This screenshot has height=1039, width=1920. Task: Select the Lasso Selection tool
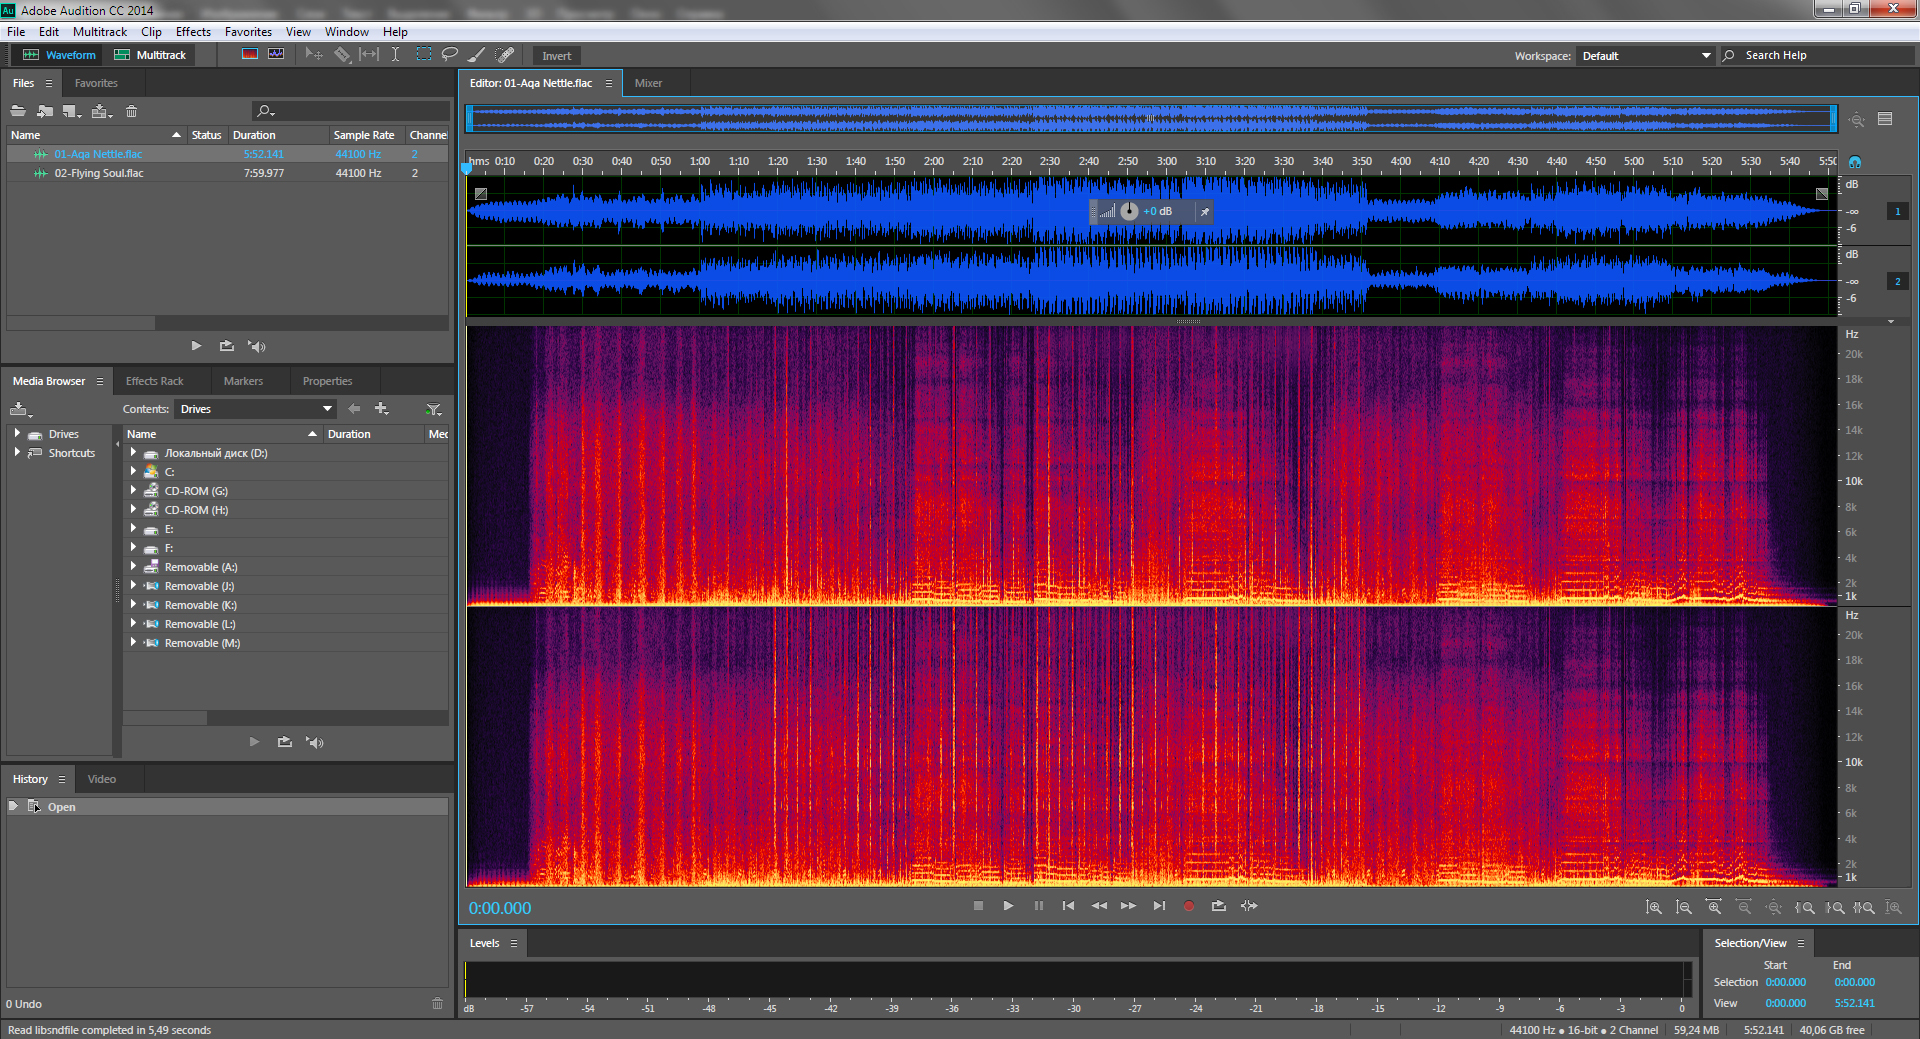[450, 55]
